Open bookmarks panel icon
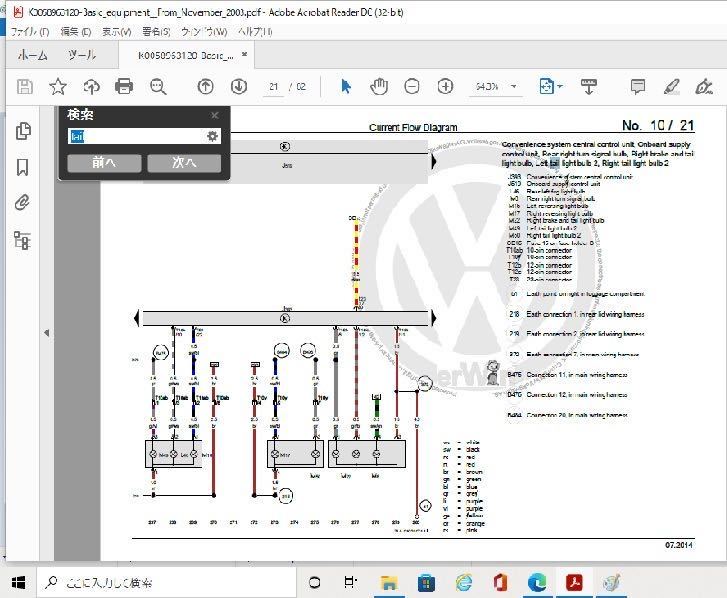Screen dimensions: 727x598 click(x=22, y=167)
